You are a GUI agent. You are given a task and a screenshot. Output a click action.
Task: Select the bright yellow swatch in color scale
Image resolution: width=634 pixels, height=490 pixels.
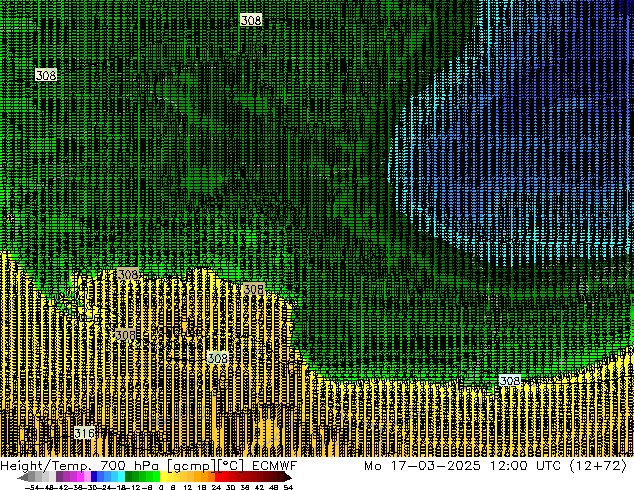pos(163,477)
